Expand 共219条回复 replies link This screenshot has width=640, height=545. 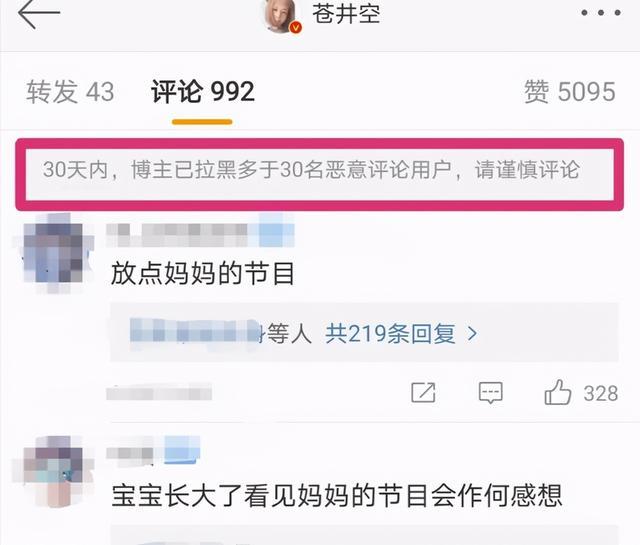click(390, 334)
